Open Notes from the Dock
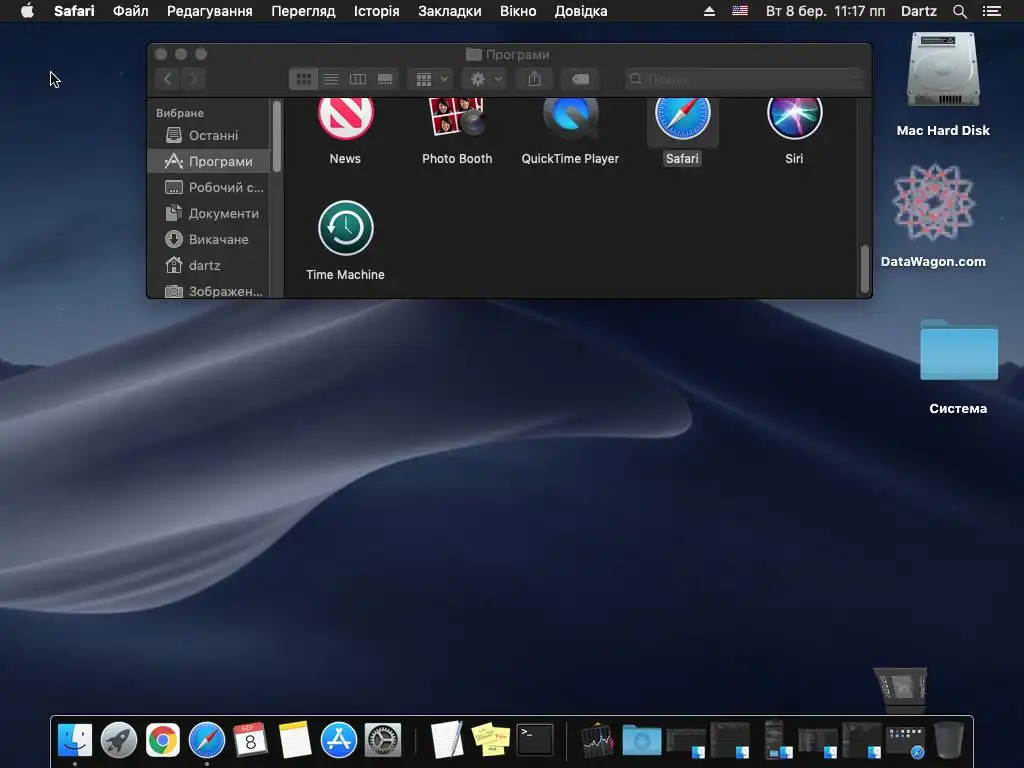The height and width of the screenshot is (768, 1024). coord(295,740)
